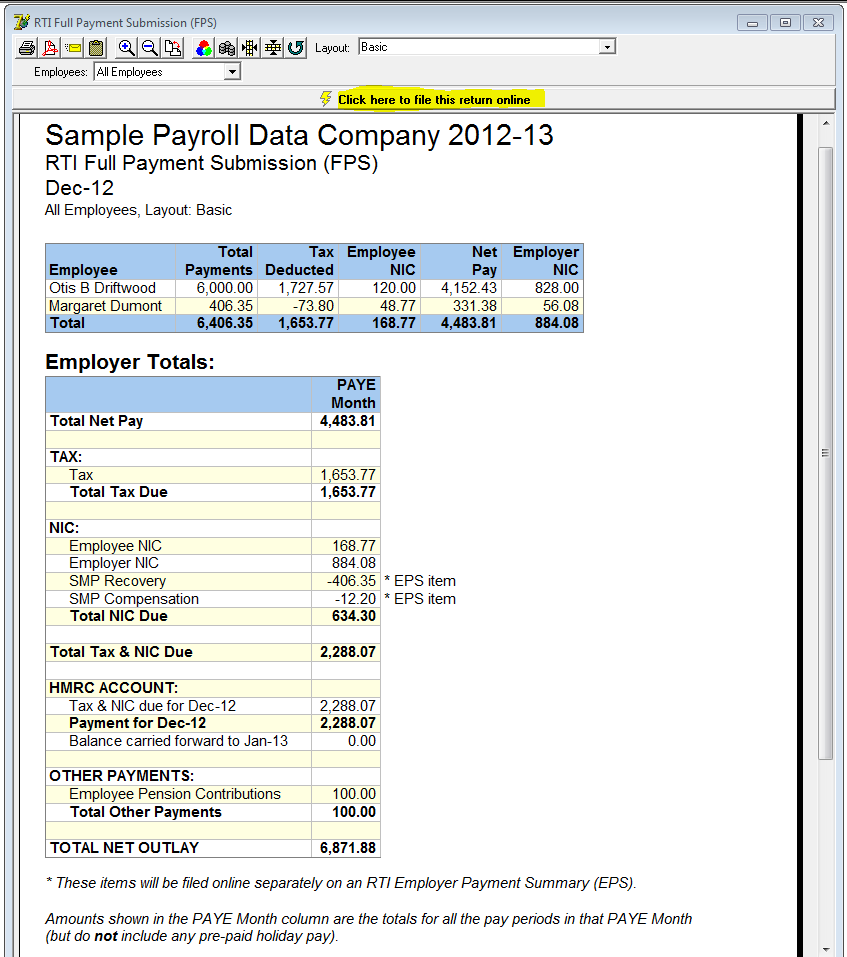The image size is (847, 957).
Task: Open the Layout dropdown list
Action: point(607,47)
